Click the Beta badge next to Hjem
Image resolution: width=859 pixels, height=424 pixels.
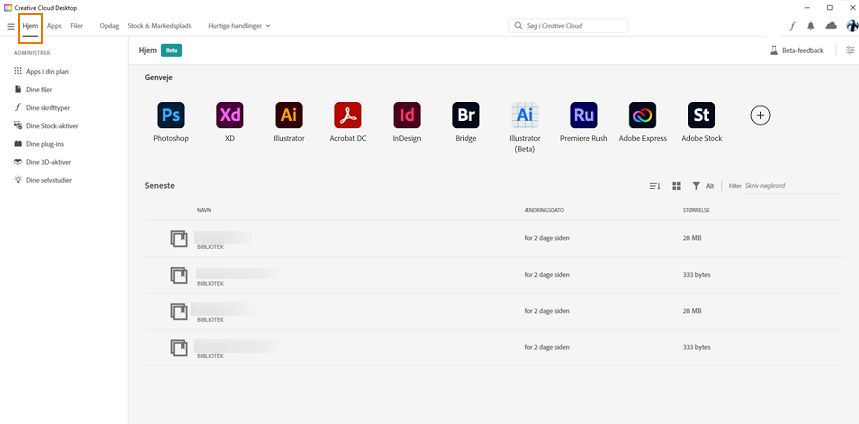pos(171,50)
